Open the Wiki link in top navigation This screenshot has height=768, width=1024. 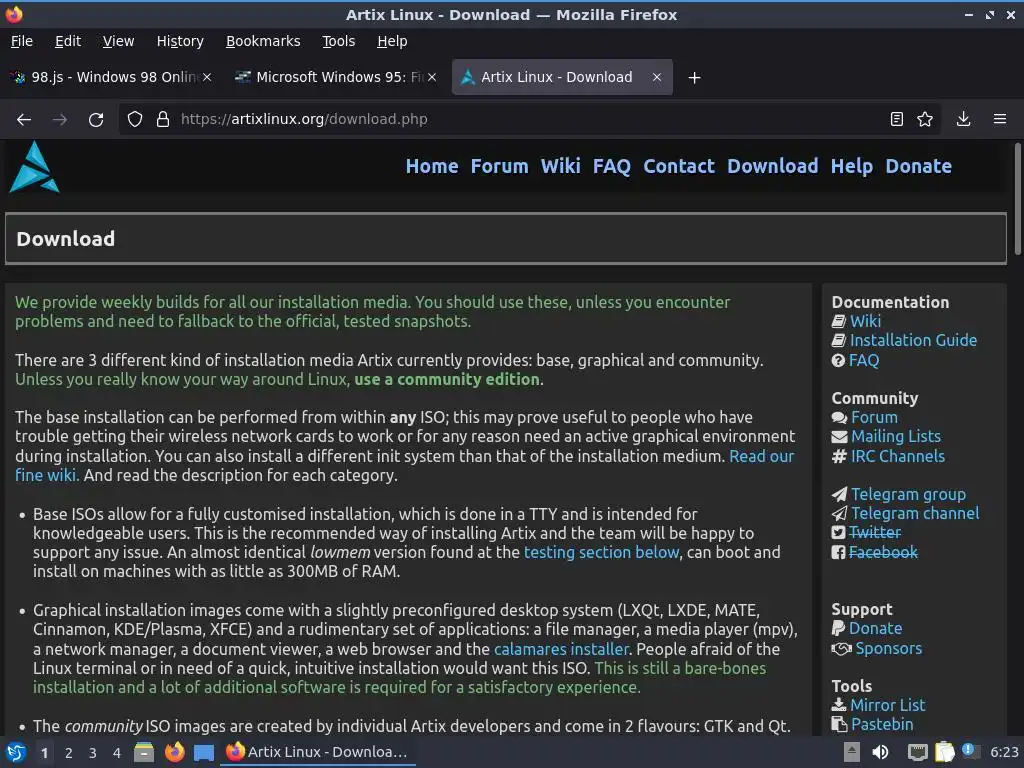pos(560,167)
